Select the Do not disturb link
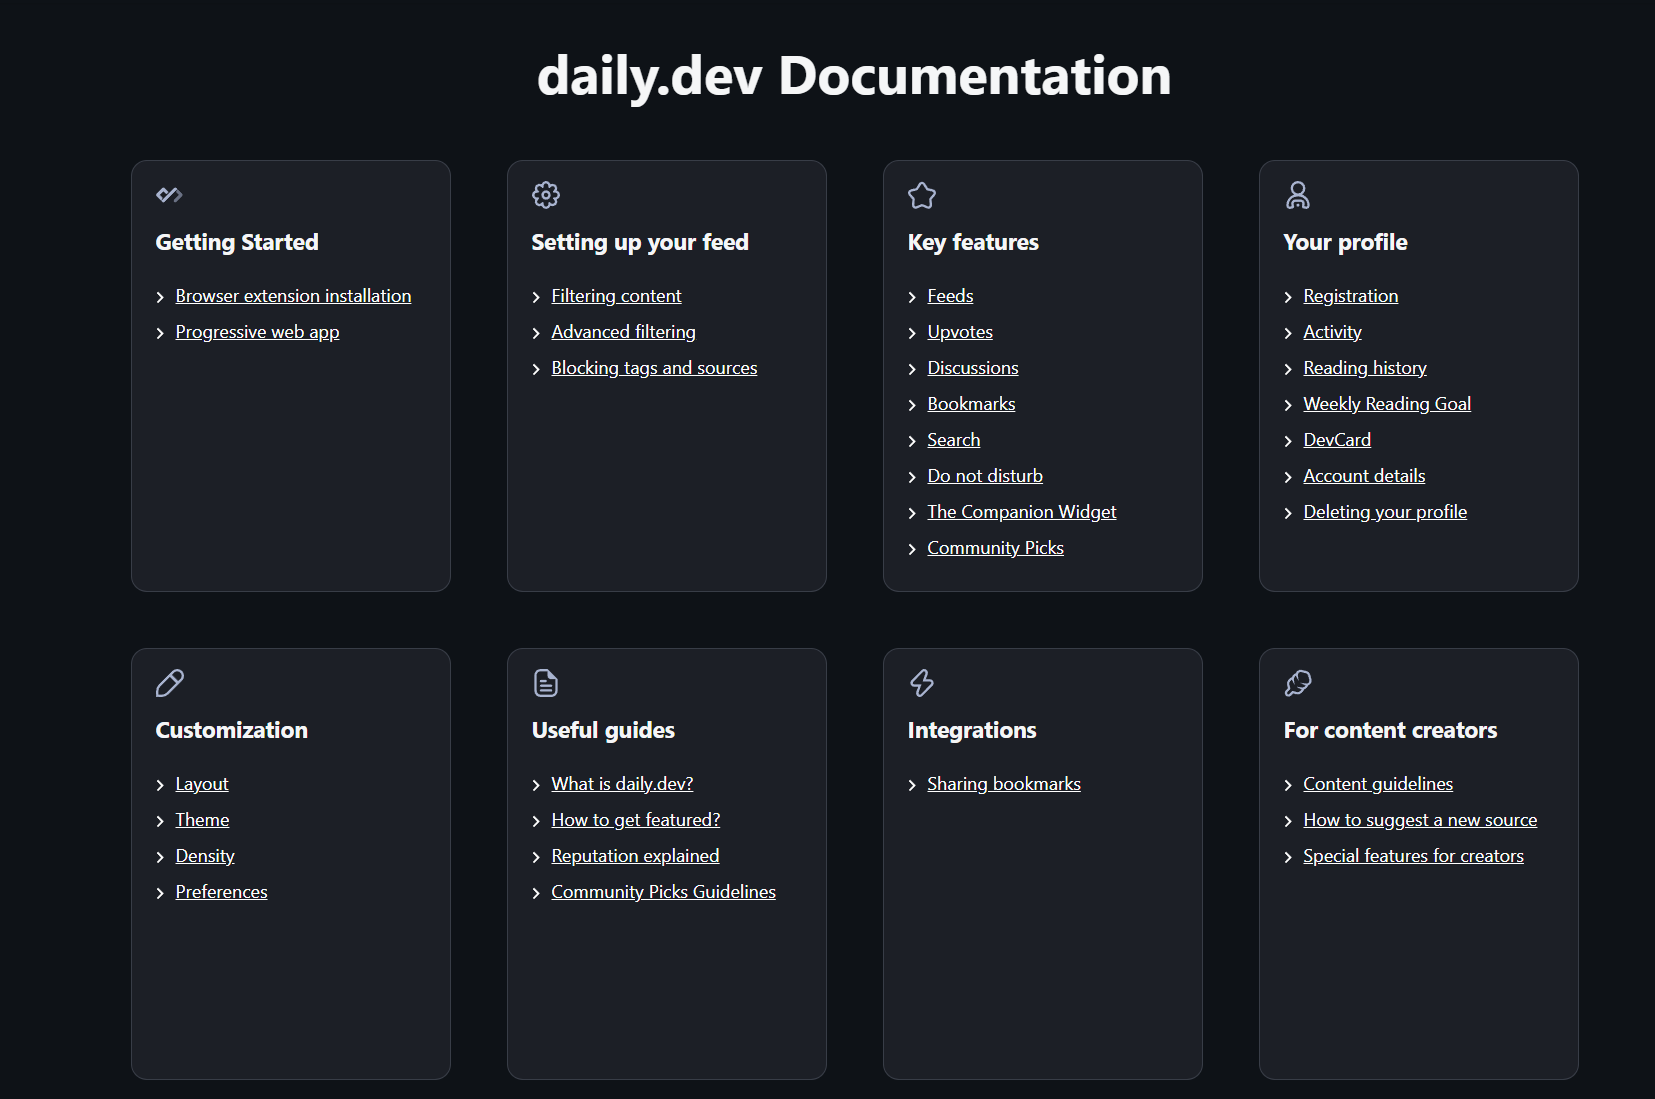This screenshot has height=1099, width=1655. 984,475
